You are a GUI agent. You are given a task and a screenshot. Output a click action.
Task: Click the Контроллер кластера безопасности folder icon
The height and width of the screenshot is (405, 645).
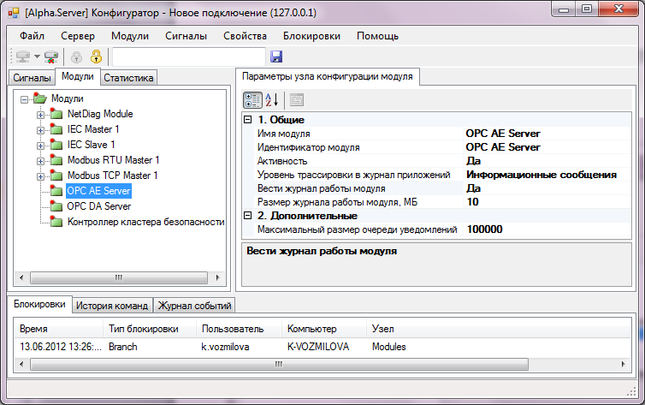(56, 222)
